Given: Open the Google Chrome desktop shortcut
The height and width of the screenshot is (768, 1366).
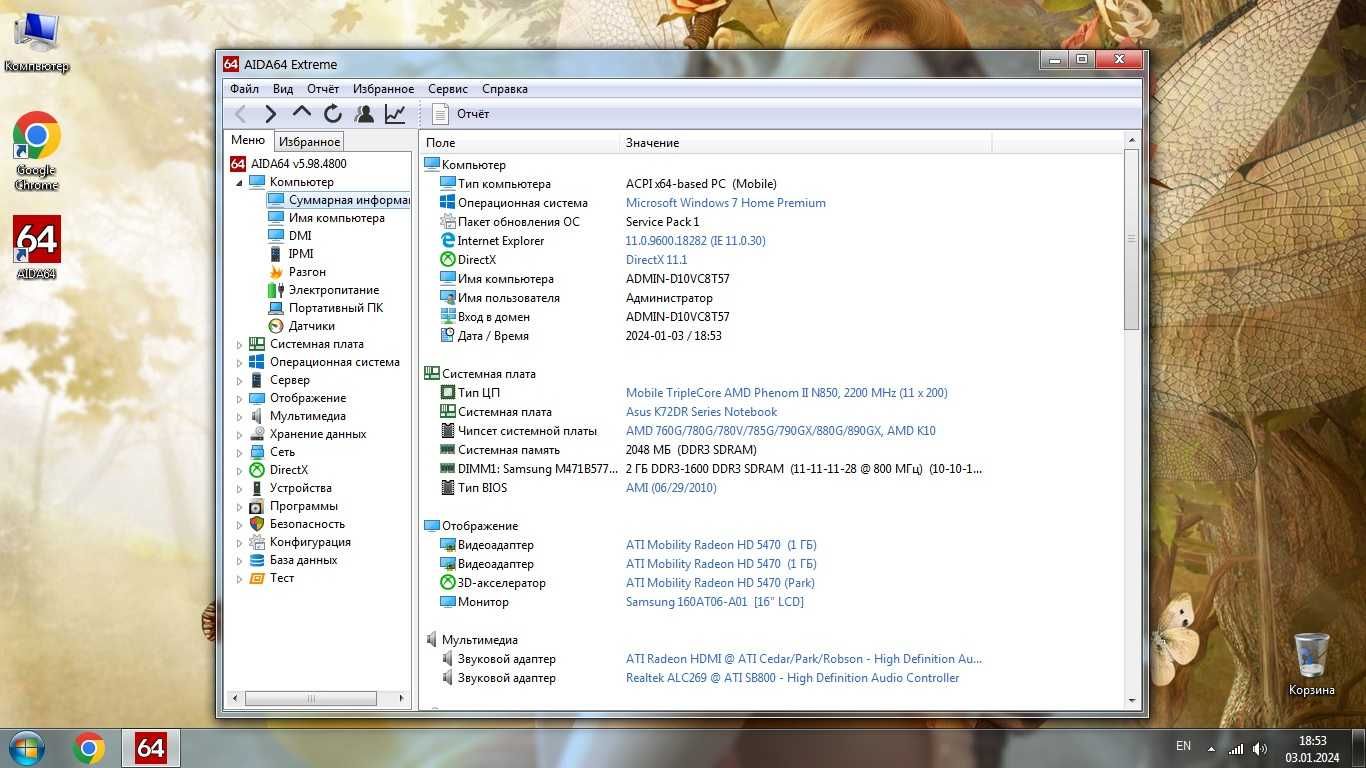Looking at the screenshot, I should coord(37,151).
